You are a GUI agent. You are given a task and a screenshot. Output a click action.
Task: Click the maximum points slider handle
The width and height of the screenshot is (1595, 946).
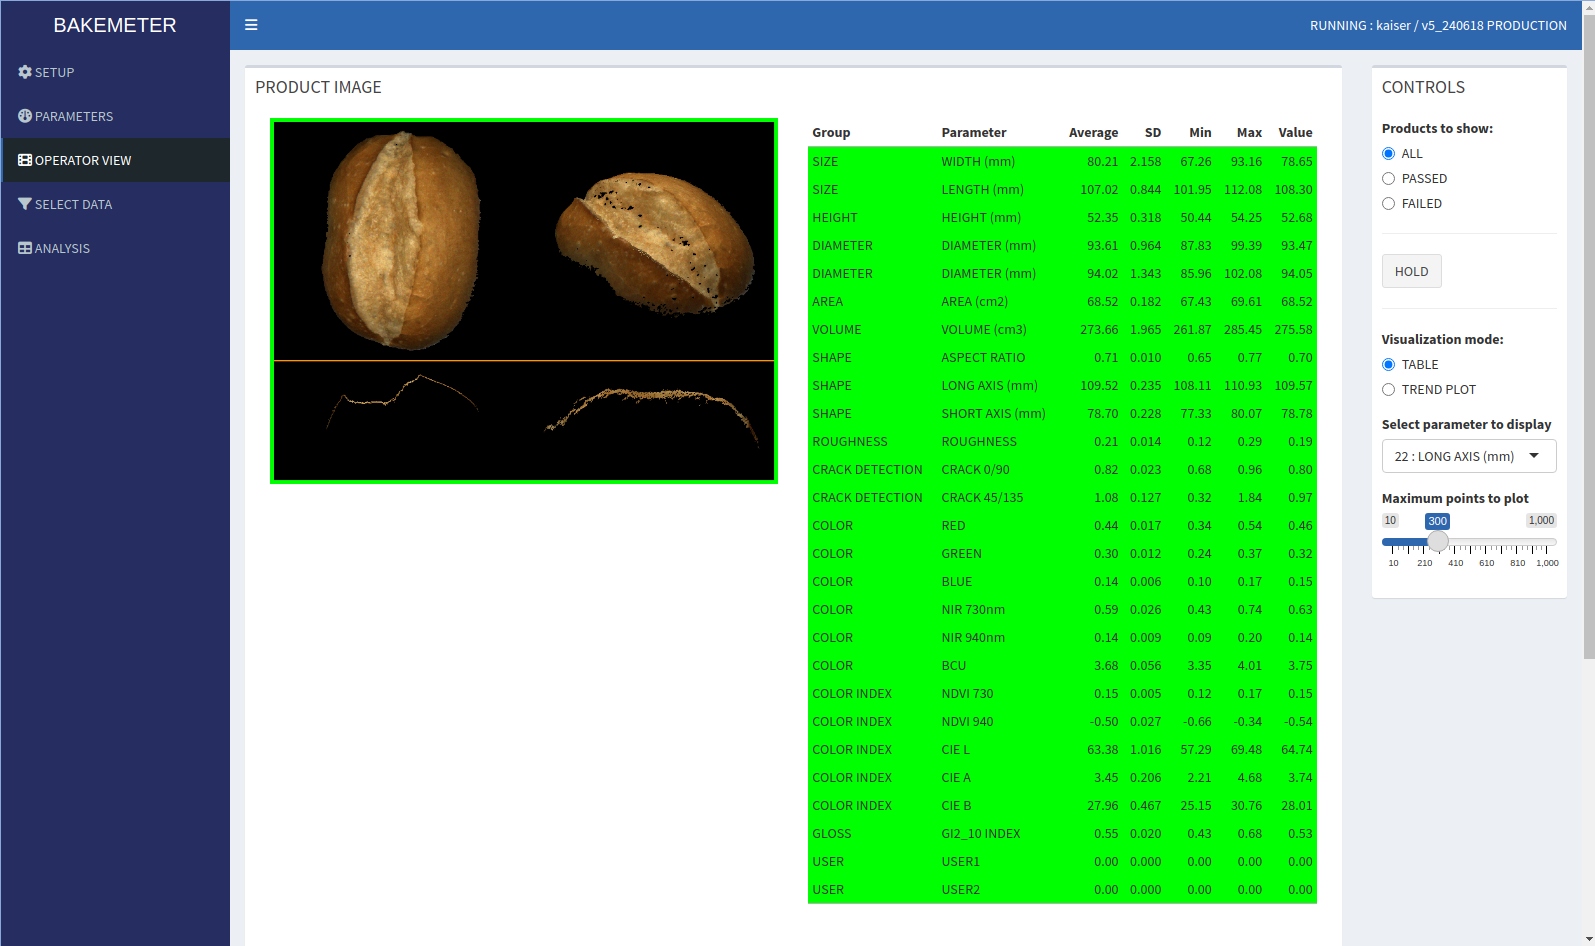coord(1438,542)
